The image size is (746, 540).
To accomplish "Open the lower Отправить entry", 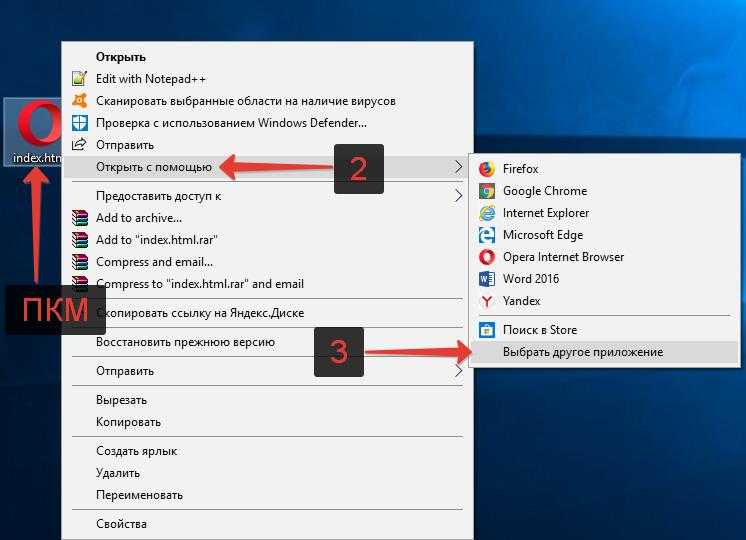I will coord(267,371).
